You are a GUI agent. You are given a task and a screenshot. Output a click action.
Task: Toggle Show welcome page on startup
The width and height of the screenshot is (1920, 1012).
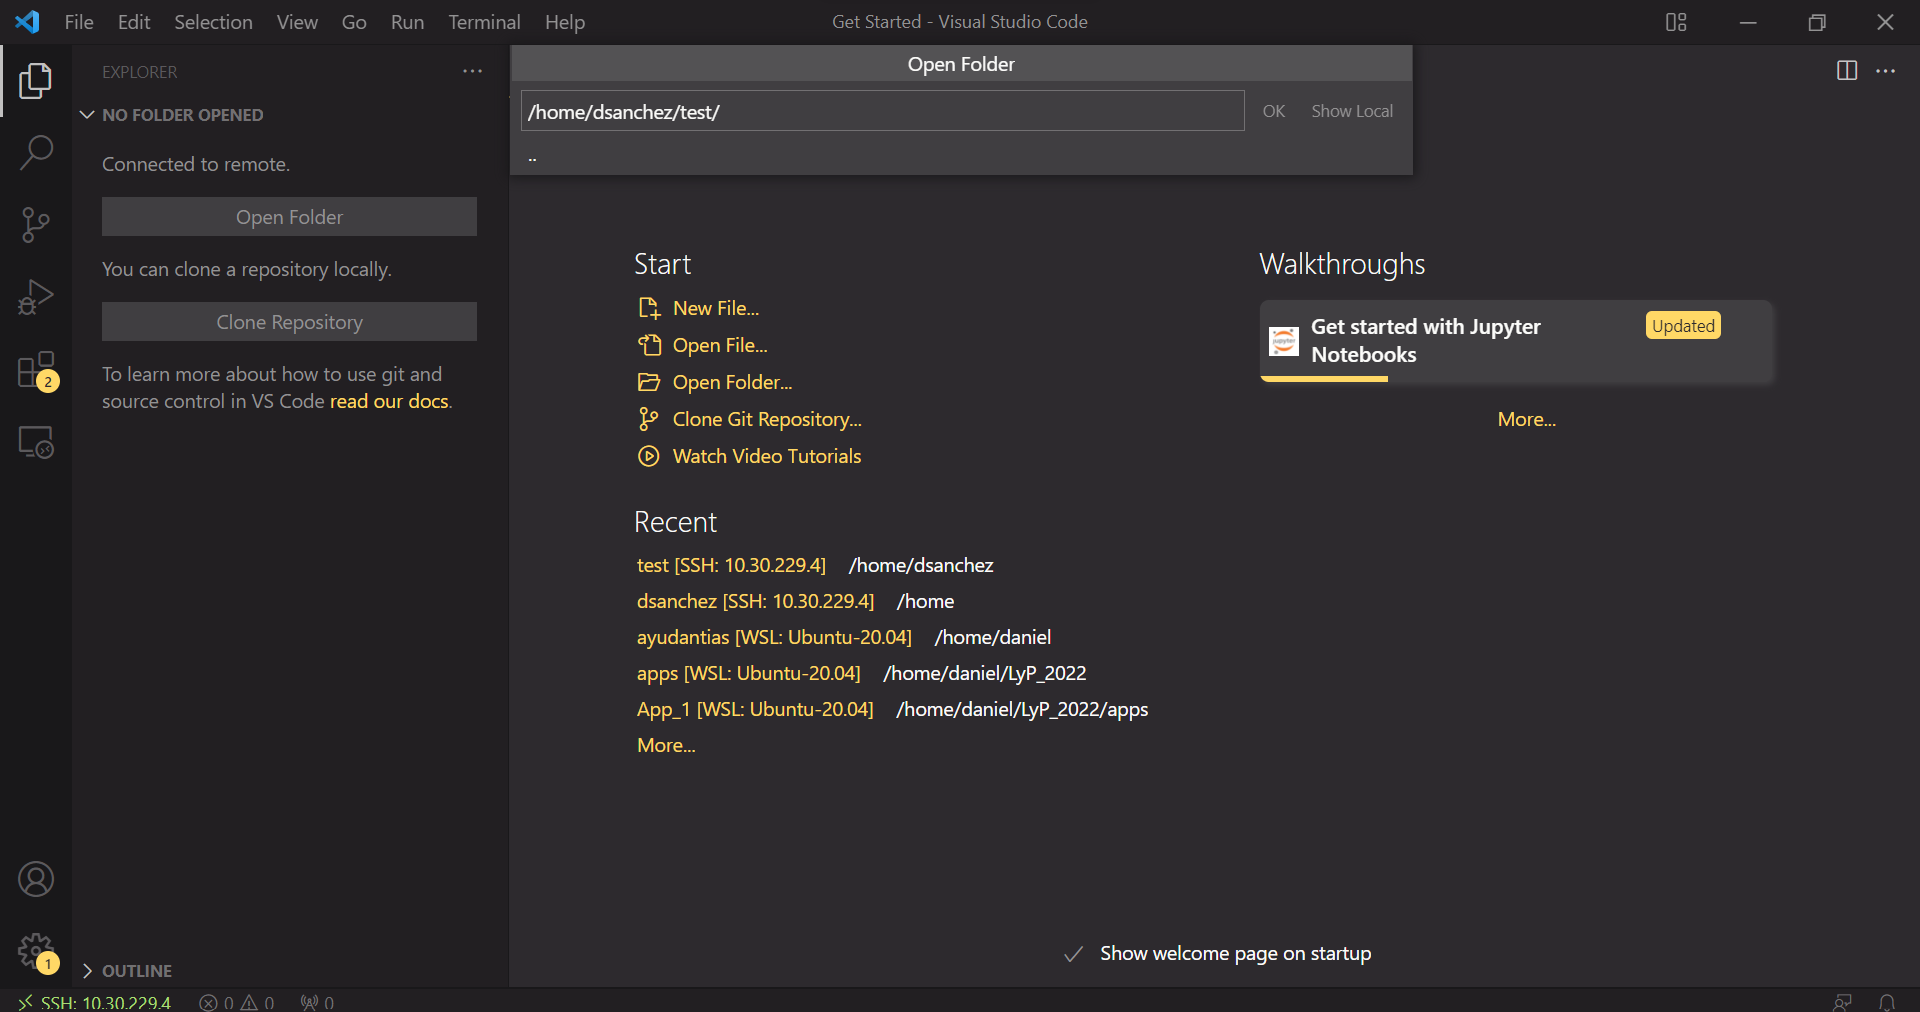(x=1074, y=954)
